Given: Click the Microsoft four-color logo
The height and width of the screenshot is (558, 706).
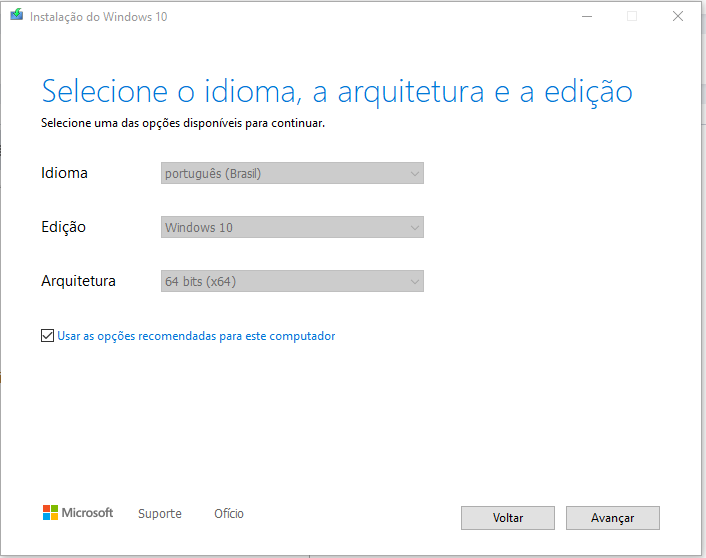Looking at the screenshot, I should point(50,513).
